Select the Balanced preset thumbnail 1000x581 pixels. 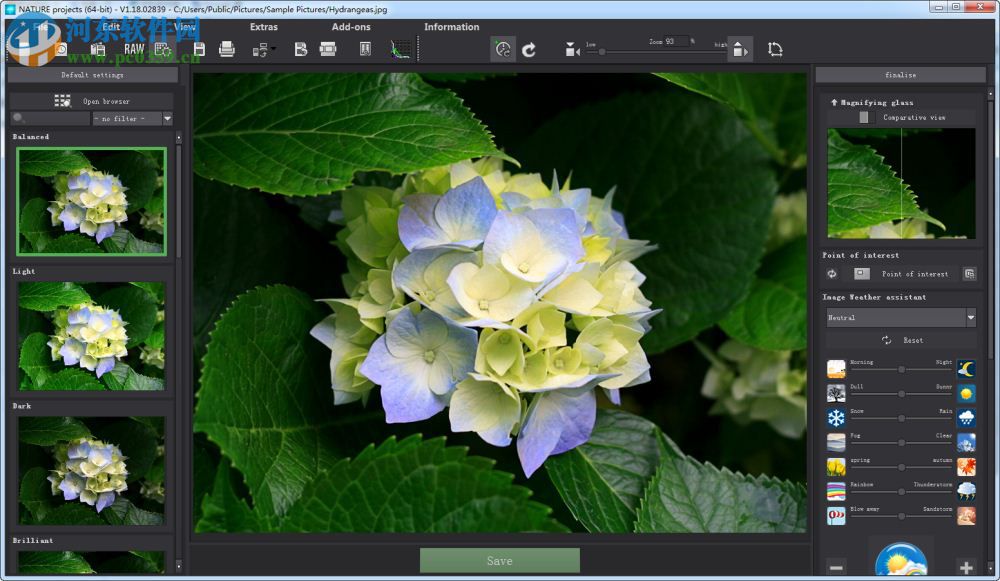point(91,202)
